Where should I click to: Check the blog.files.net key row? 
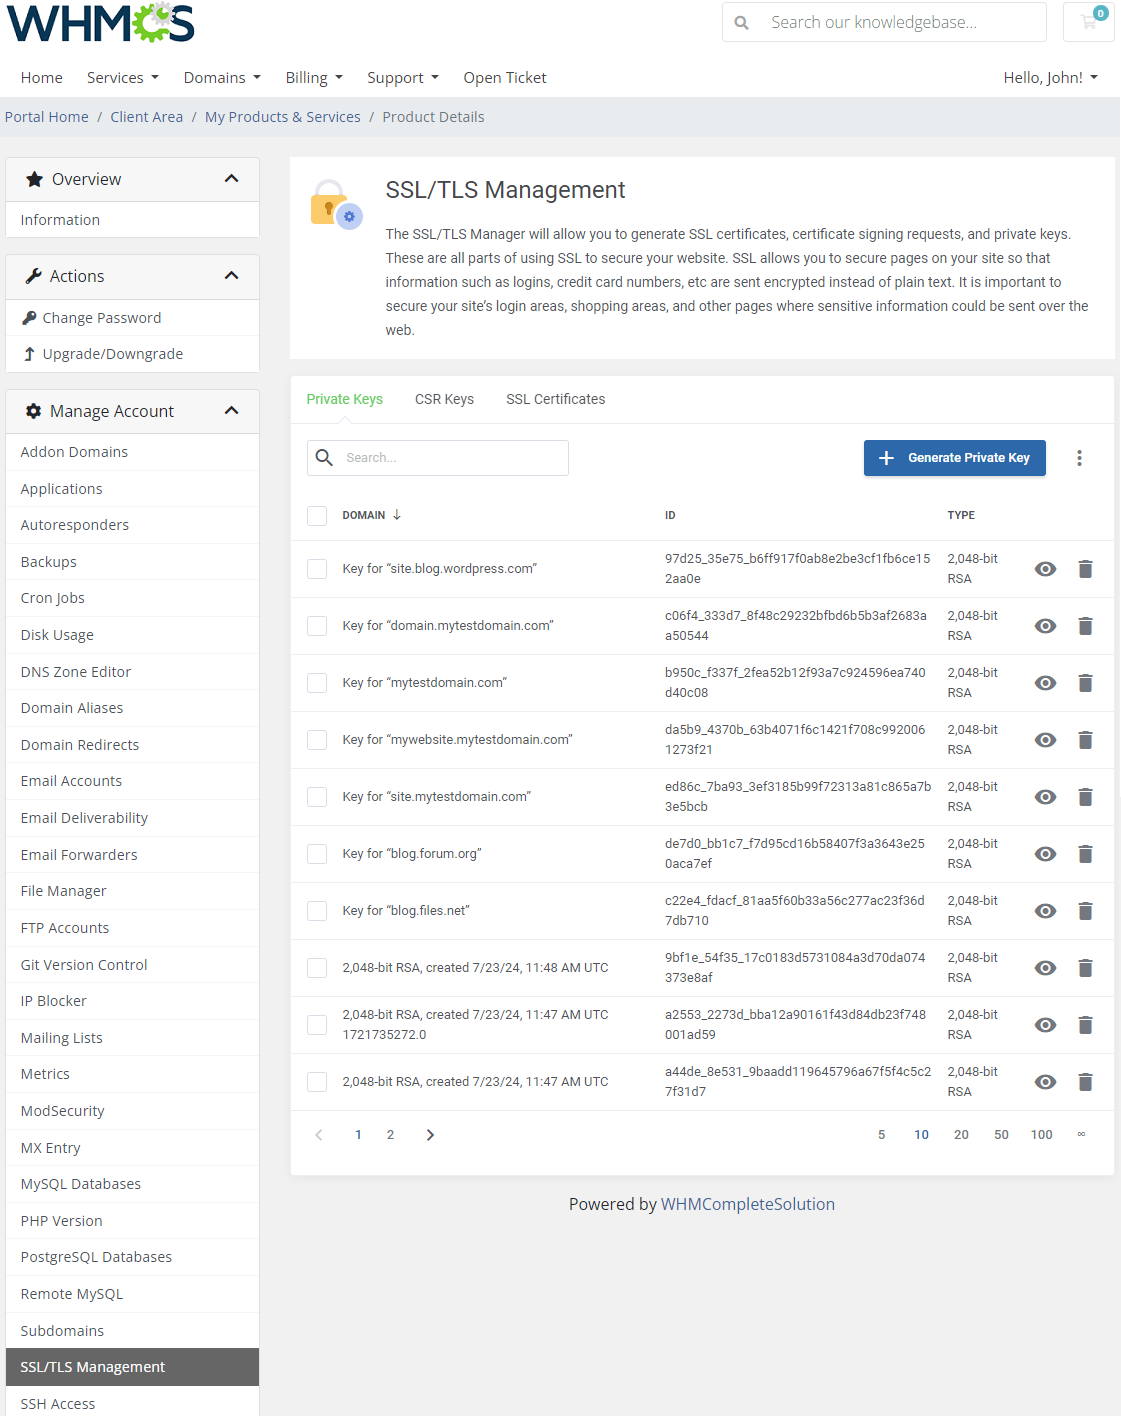317,911
